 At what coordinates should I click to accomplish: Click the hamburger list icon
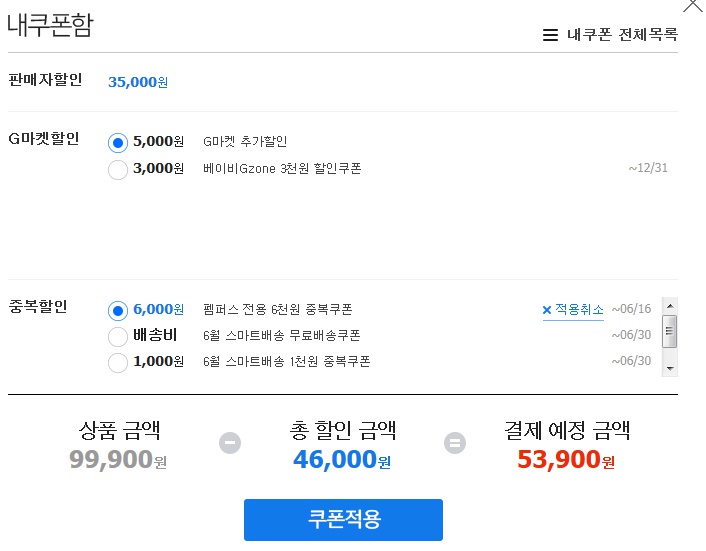[x=550, y=35]
